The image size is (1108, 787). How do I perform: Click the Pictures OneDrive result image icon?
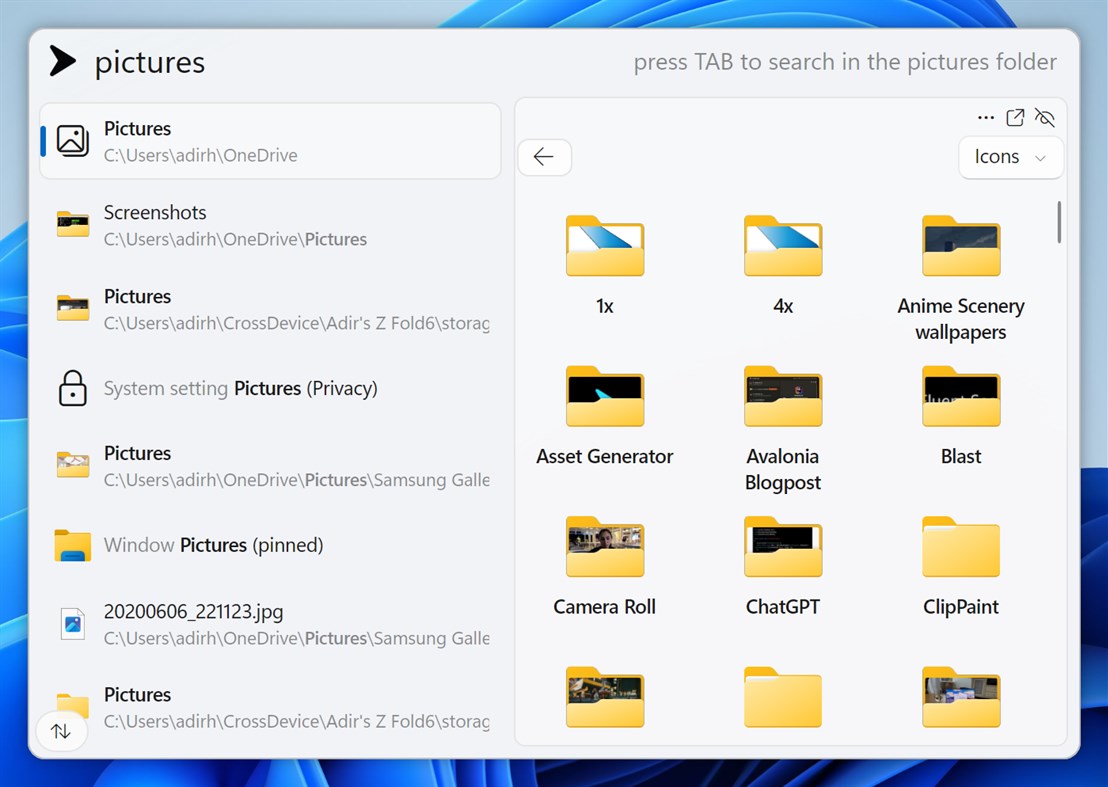click(x=72, y=140)
